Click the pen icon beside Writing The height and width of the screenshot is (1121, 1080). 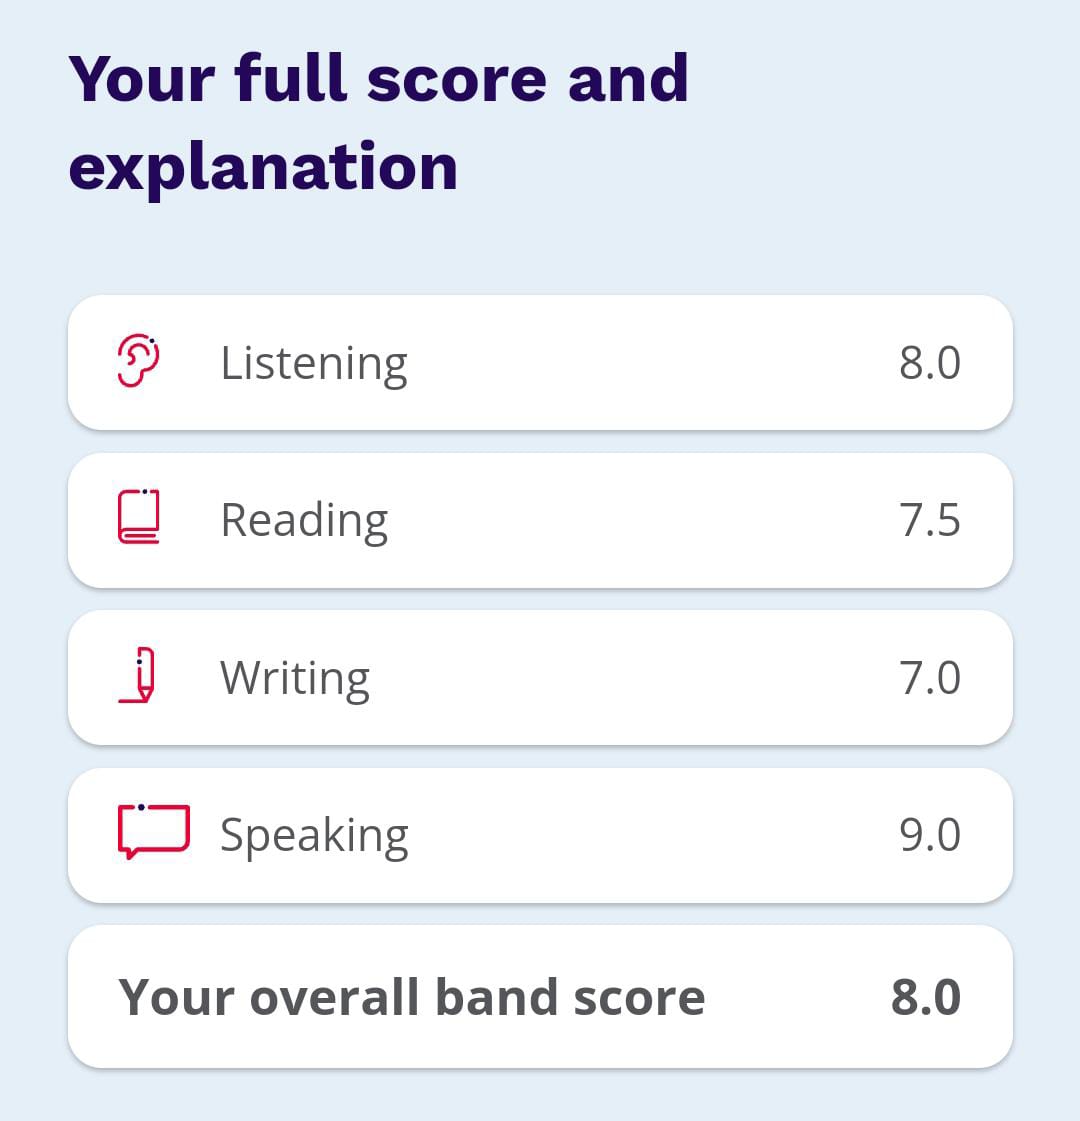click(140, 677)
